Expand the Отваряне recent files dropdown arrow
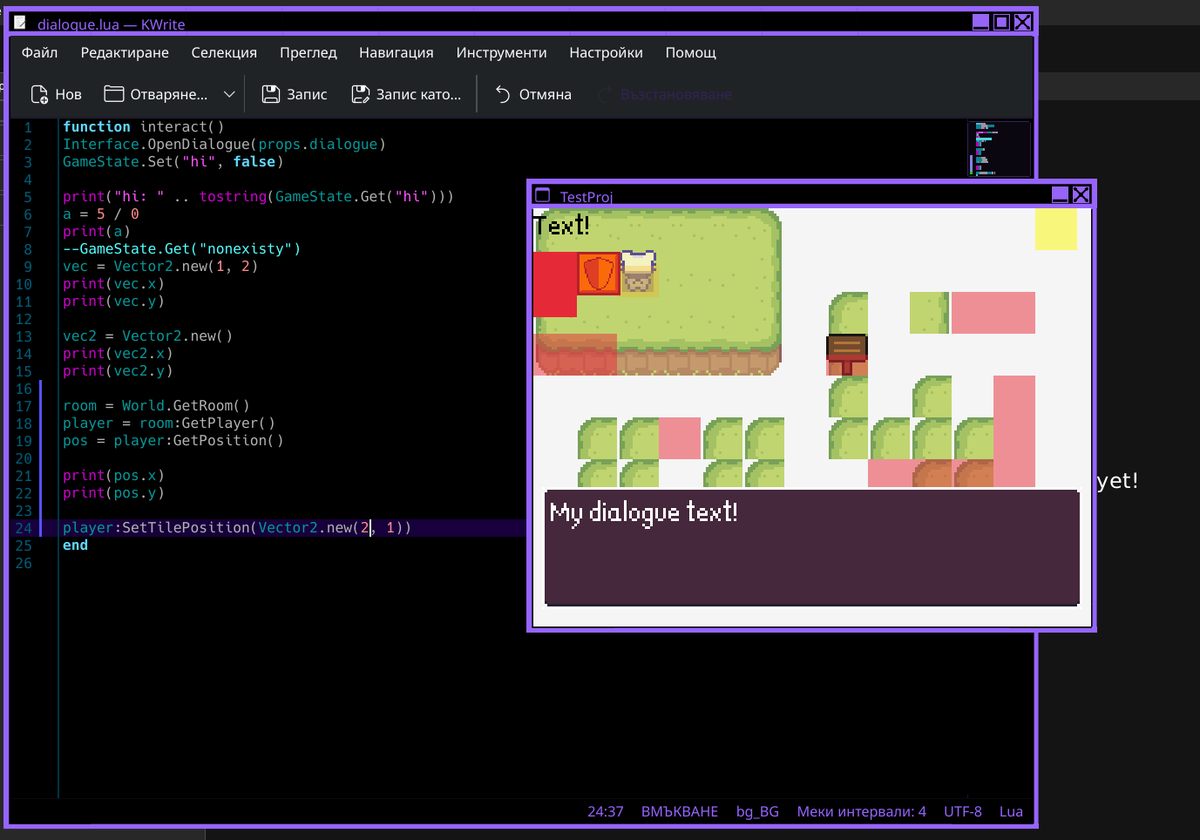The image size is (1200, 840). pyautogui.click(x=229, y=94)
